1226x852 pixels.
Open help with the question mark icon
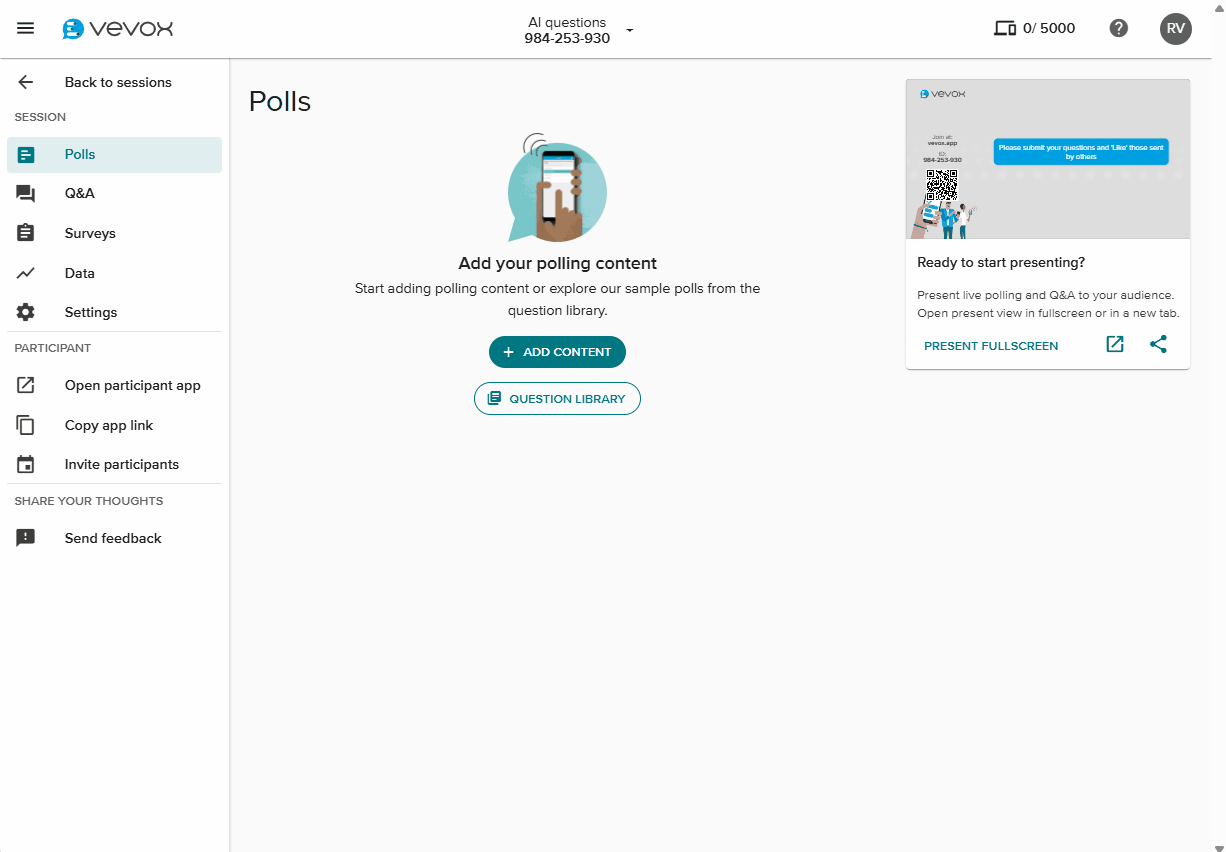(x=1118, y=28)
